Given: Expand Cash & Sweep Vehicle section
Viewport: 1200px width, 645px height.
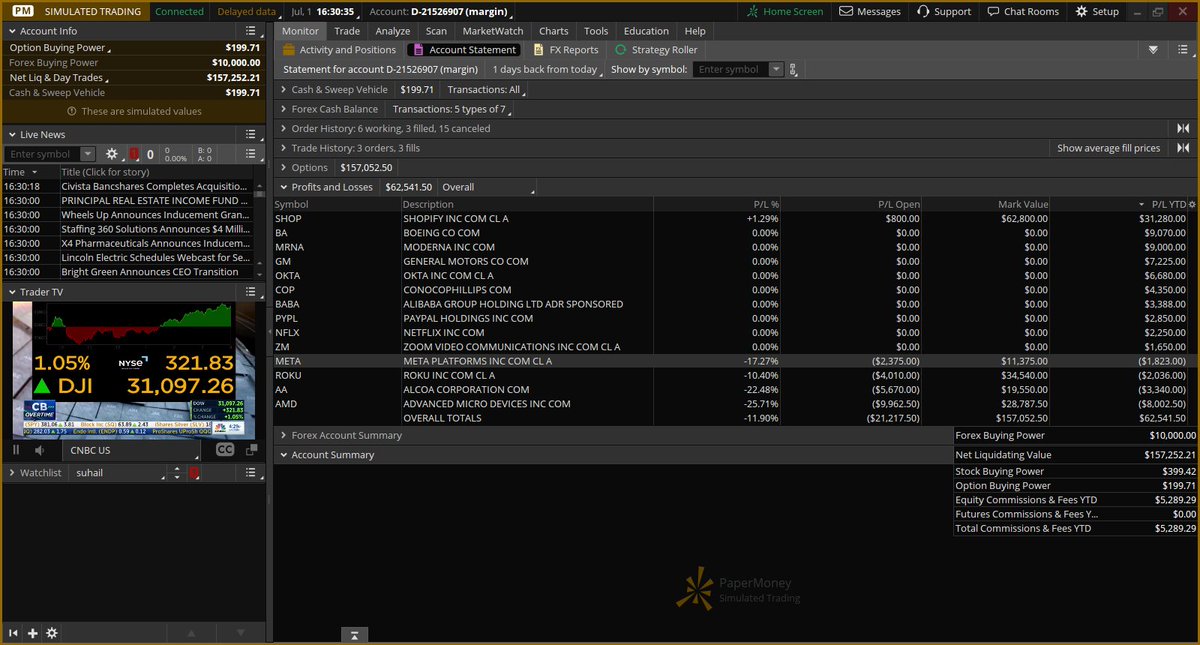Looking at the screenshot, I should tap(284, 90).
